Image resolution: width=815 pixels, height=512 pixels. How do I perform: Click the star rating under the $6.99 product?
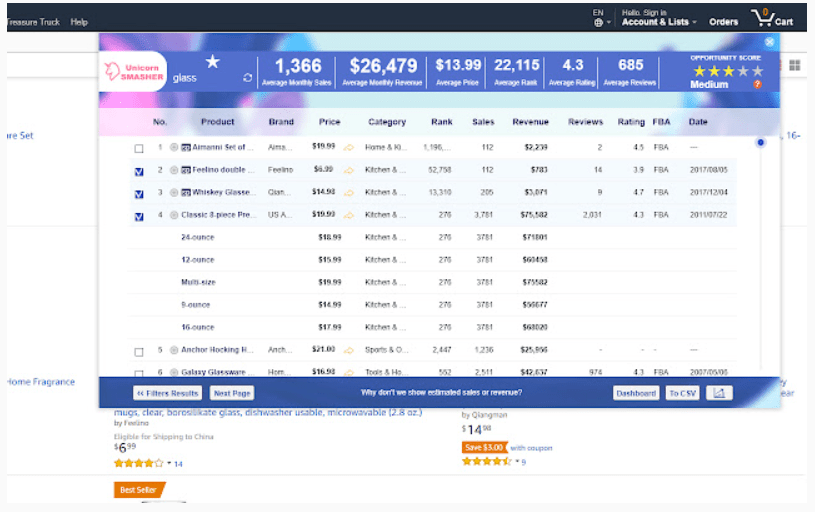pos(138,463)
